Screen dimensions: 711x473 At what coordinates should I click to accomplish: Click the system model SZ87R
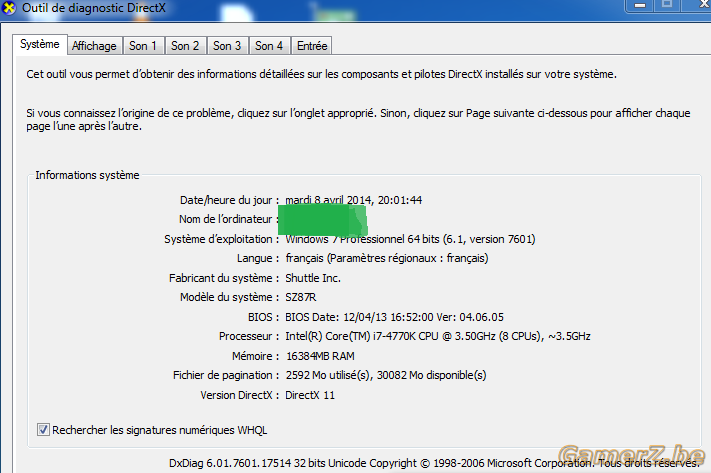[301, 297]
